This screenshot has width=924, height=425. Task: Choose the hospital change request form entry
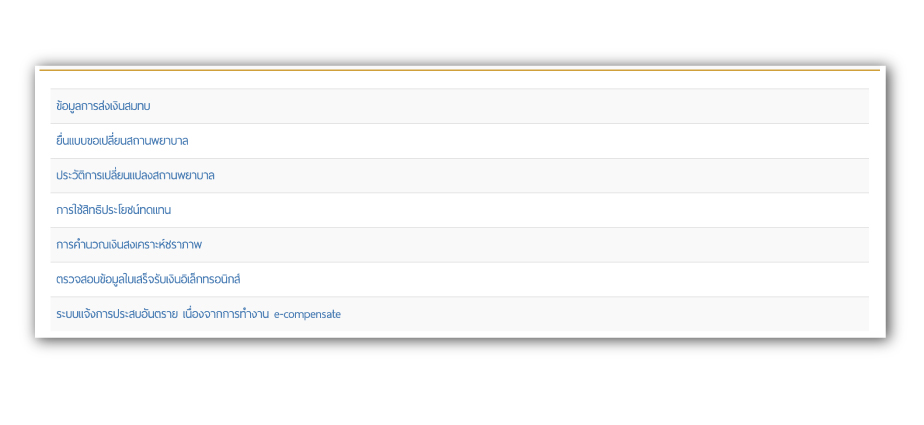tap(122, 141)
